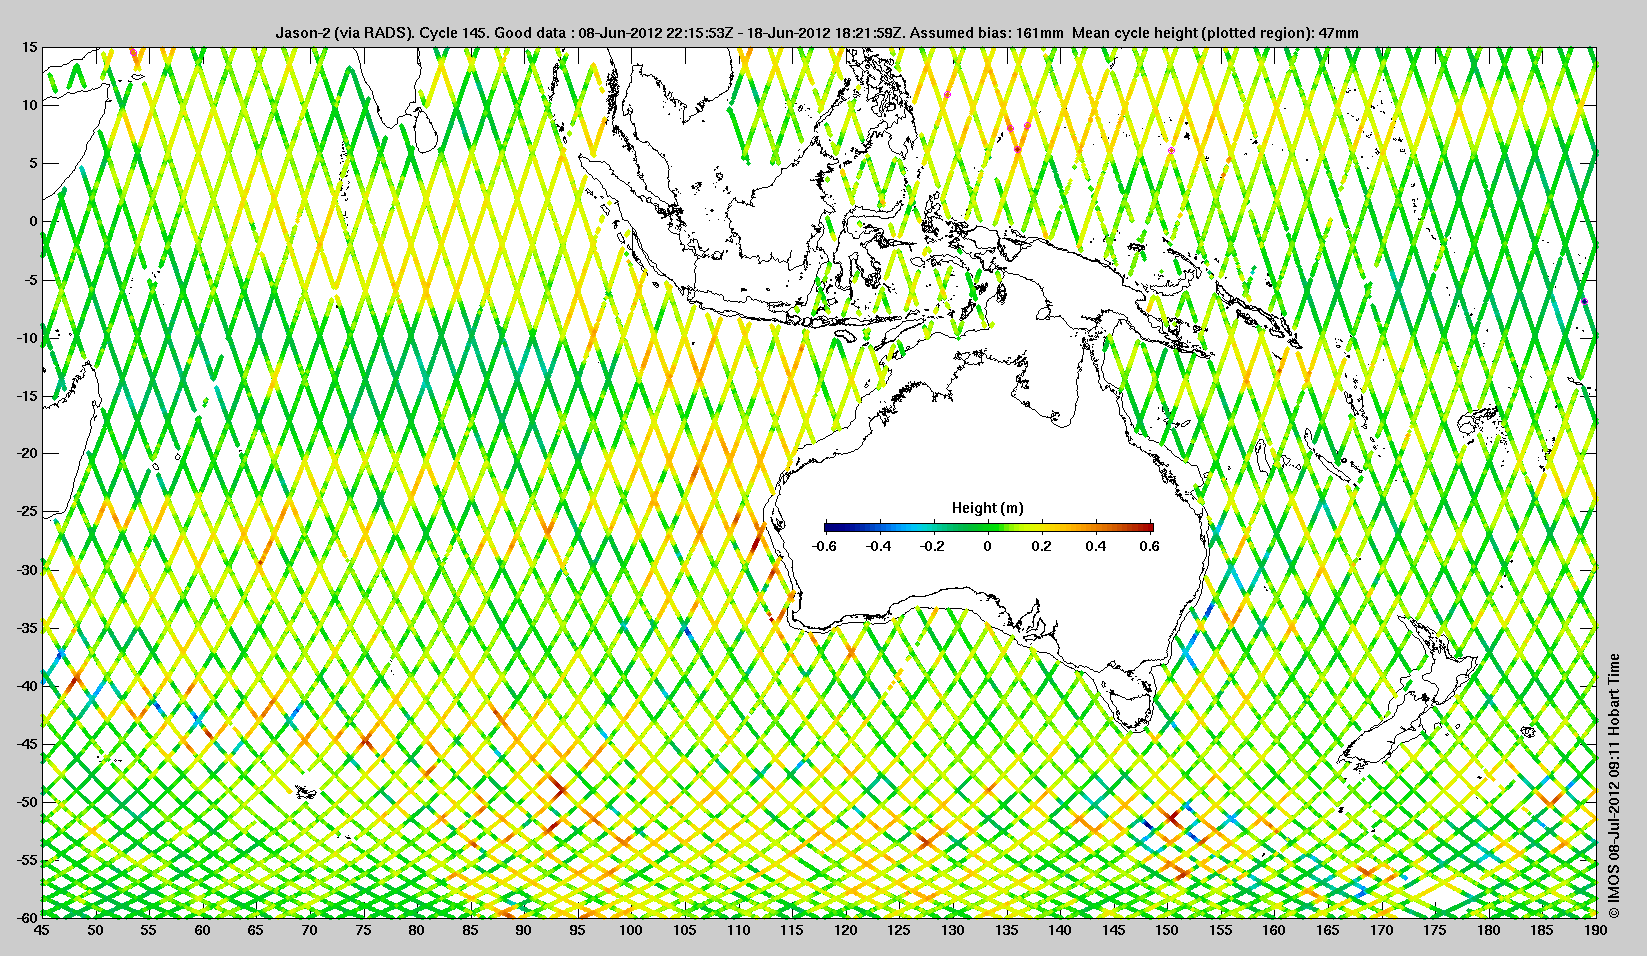The image size is (1647, 956).
Task: Click the "0" tick label under the colorbar
Action: [x=988, y=546]
